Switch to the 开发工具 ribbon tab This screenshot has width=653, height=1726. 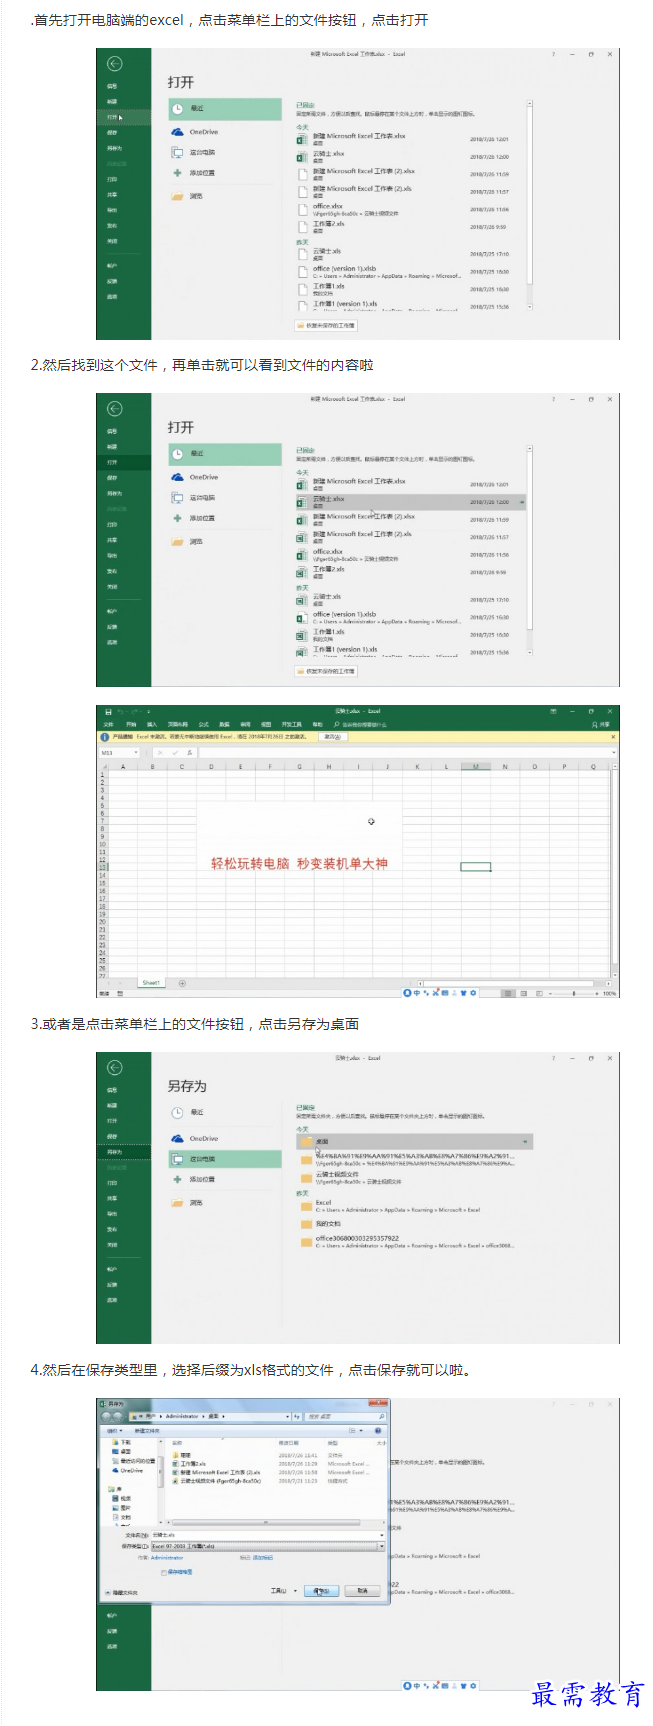pos(291,724)
